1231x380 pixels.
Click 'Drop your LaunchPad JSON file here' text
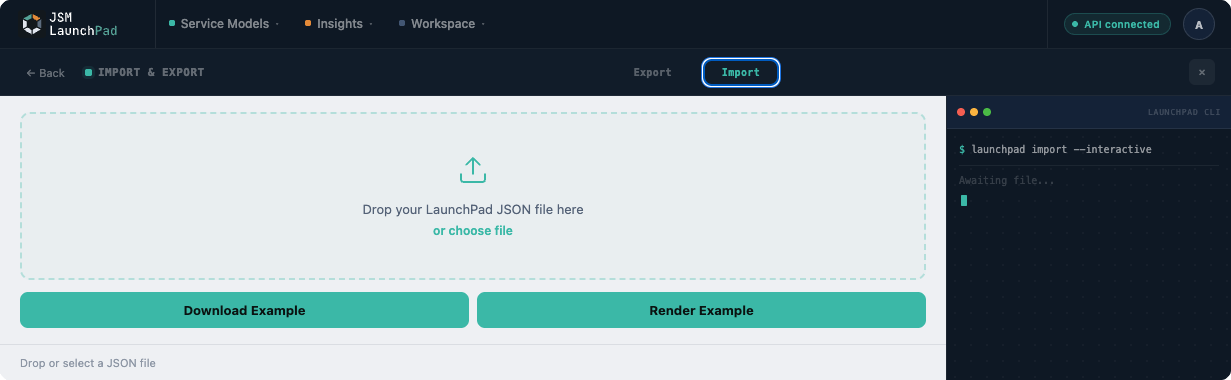[x=473, y=210]
